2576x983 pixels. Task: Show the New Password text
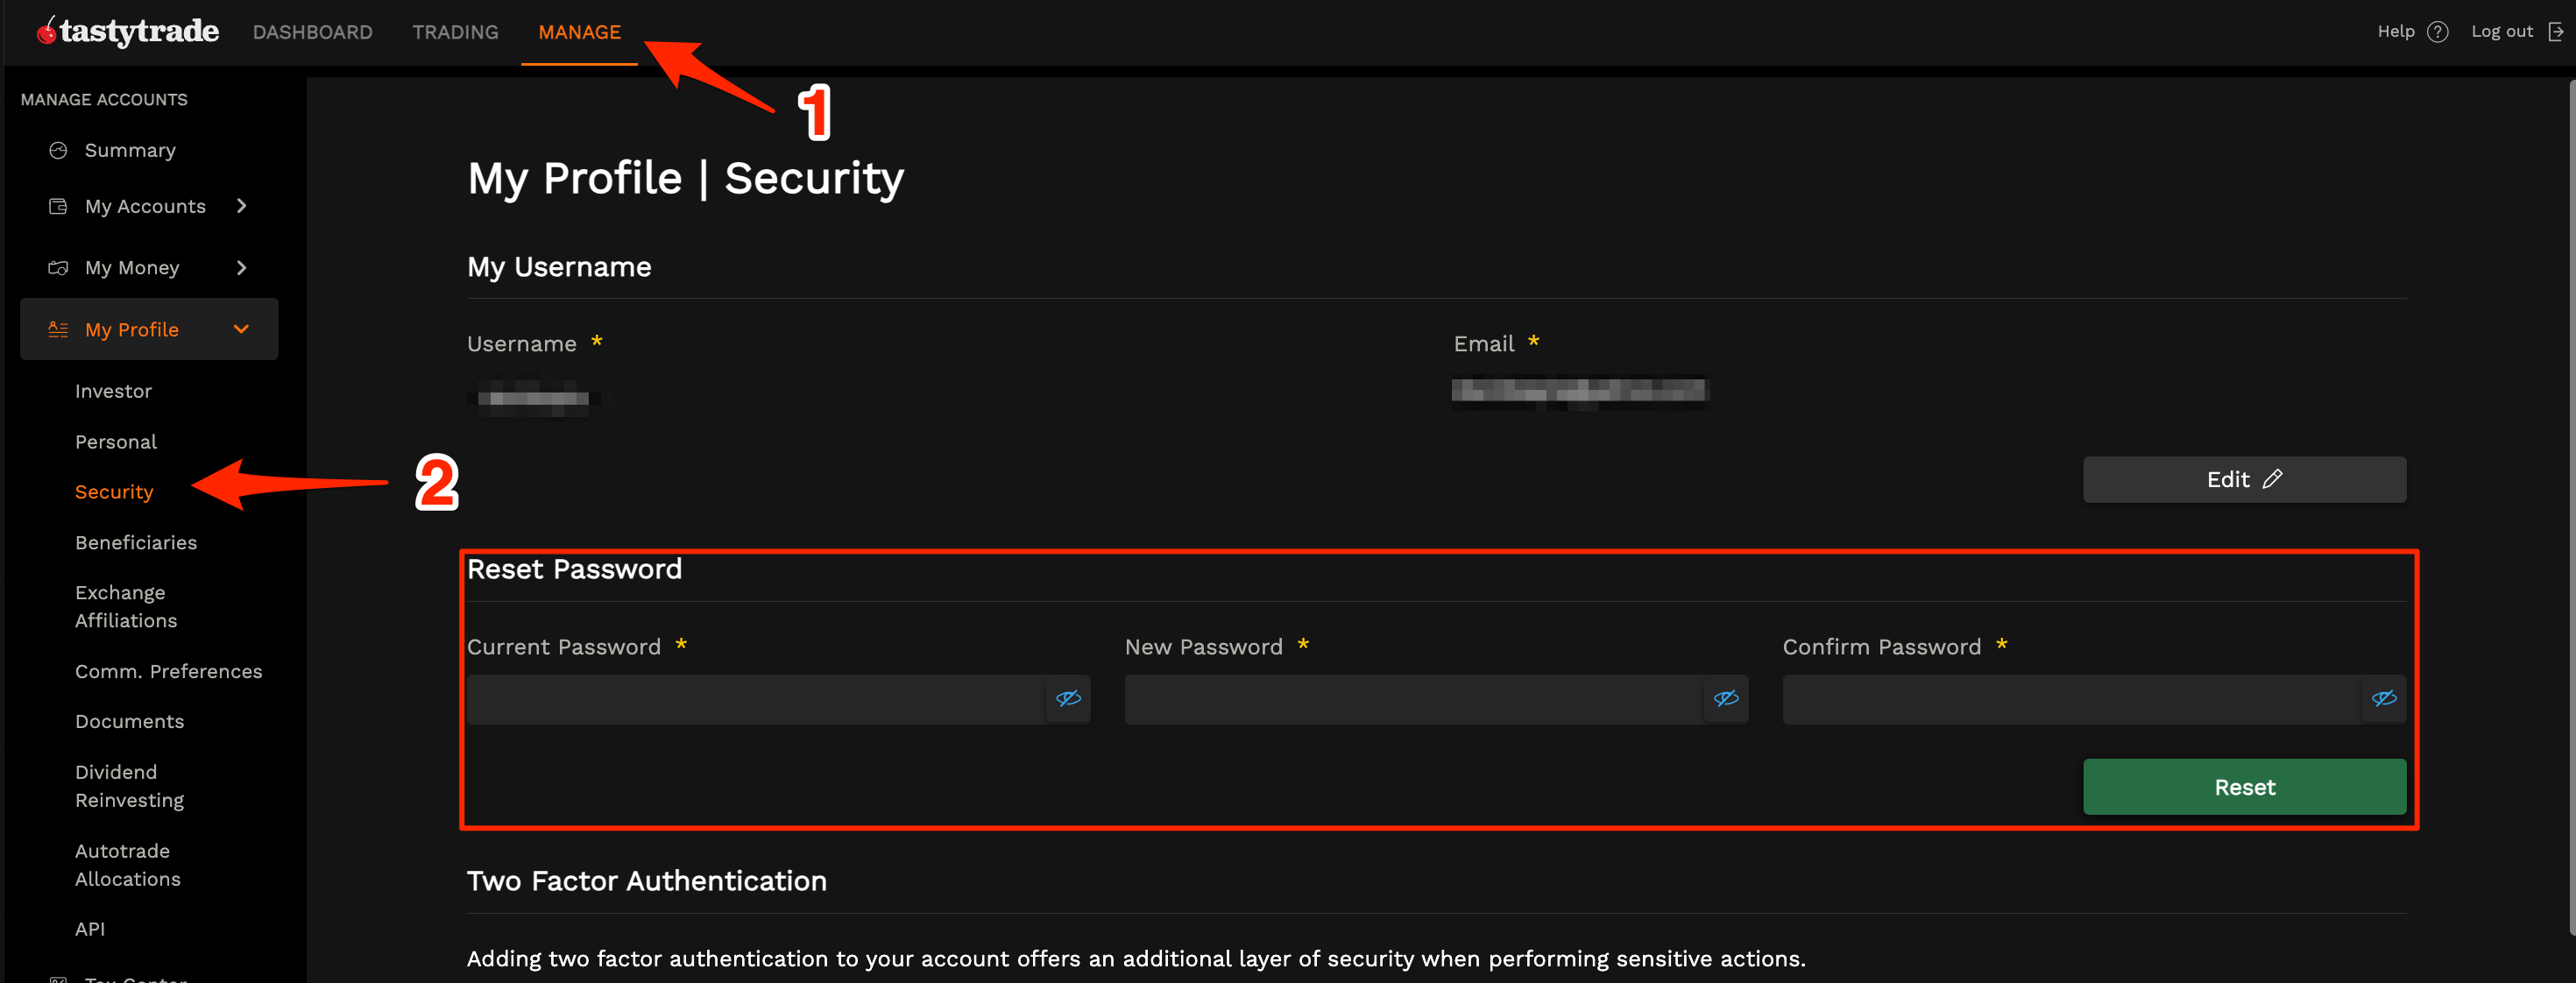(x=1725, y=699)
